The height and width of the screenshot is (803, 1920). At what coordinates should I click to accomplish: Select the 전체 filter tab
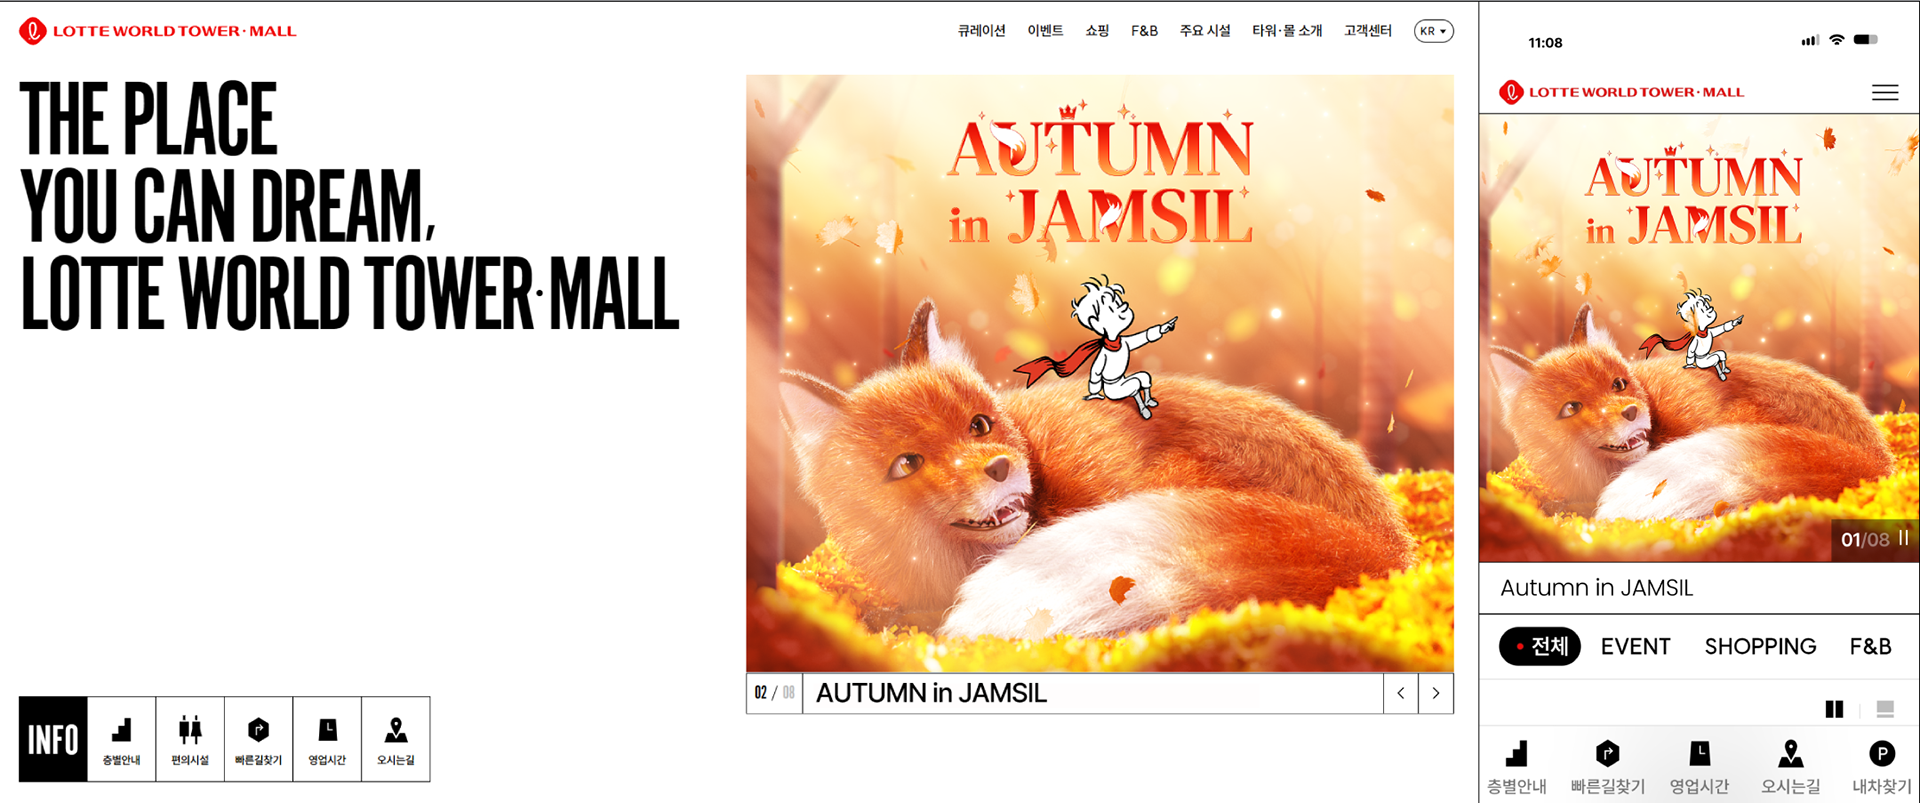pyautogui.click(x=1540, y=646)
